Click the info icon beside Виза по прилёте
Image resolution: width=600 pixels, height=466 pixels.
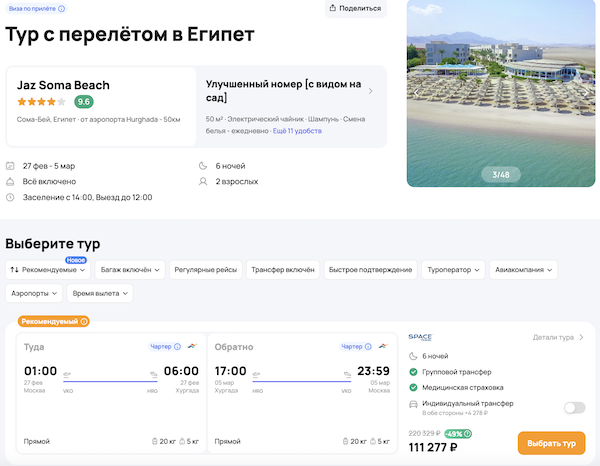(x=62, y=8)
